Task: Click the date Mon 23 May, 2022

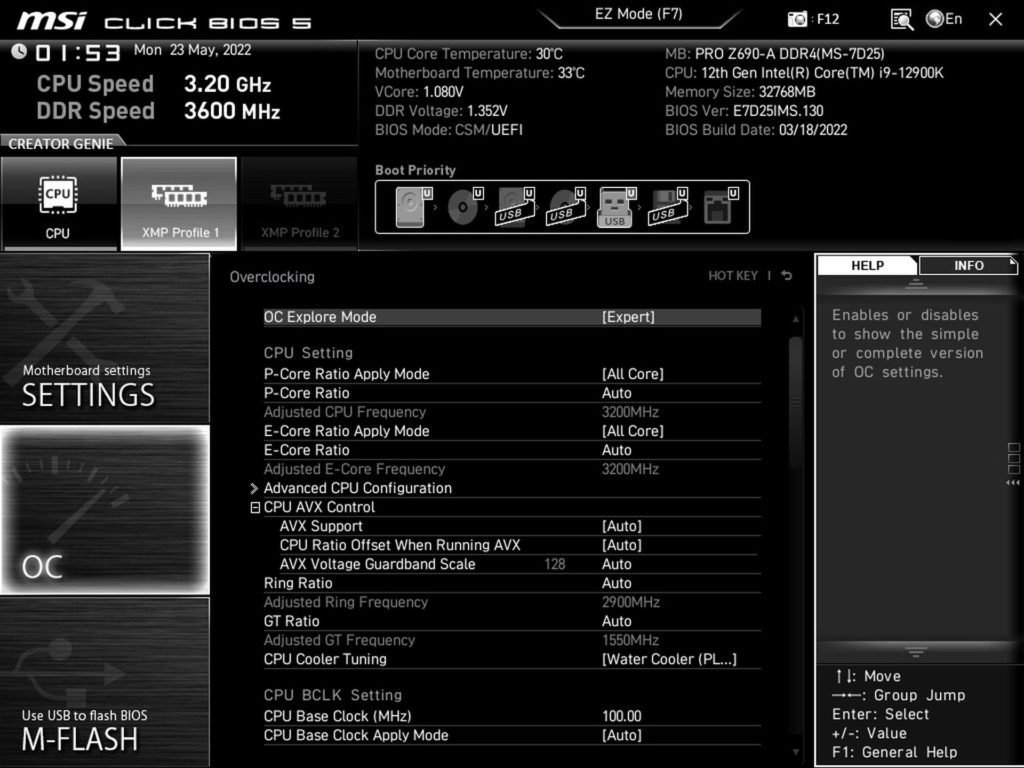Action: [x=192, y=50]
